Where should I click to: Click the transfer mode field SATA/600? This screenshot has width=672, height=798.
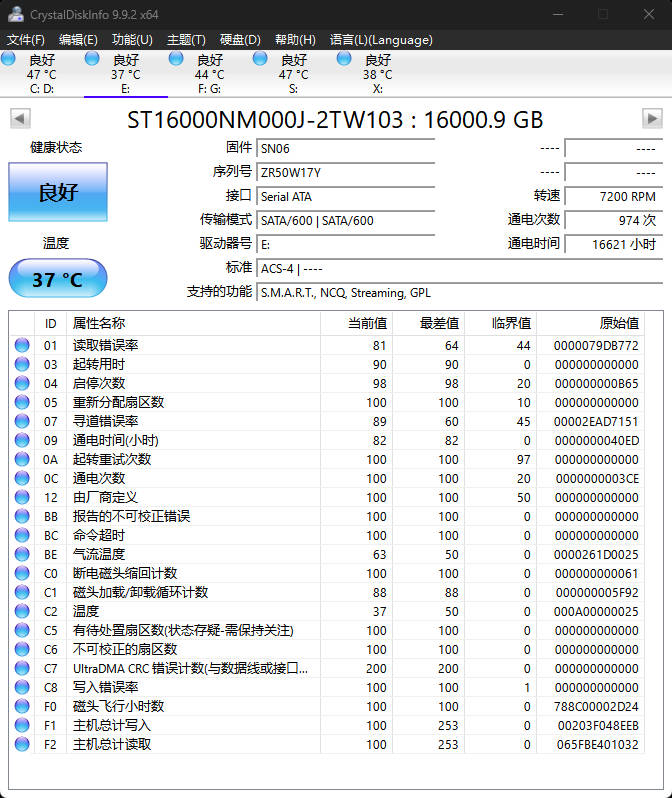[346, 220]
